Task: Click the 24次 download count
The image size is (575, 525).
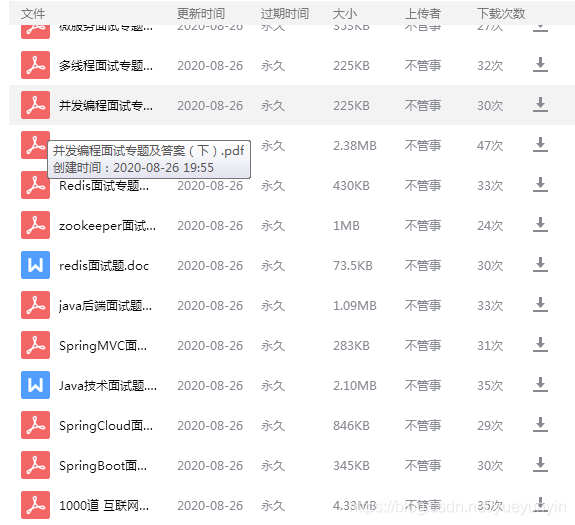Action: point(490,225)
